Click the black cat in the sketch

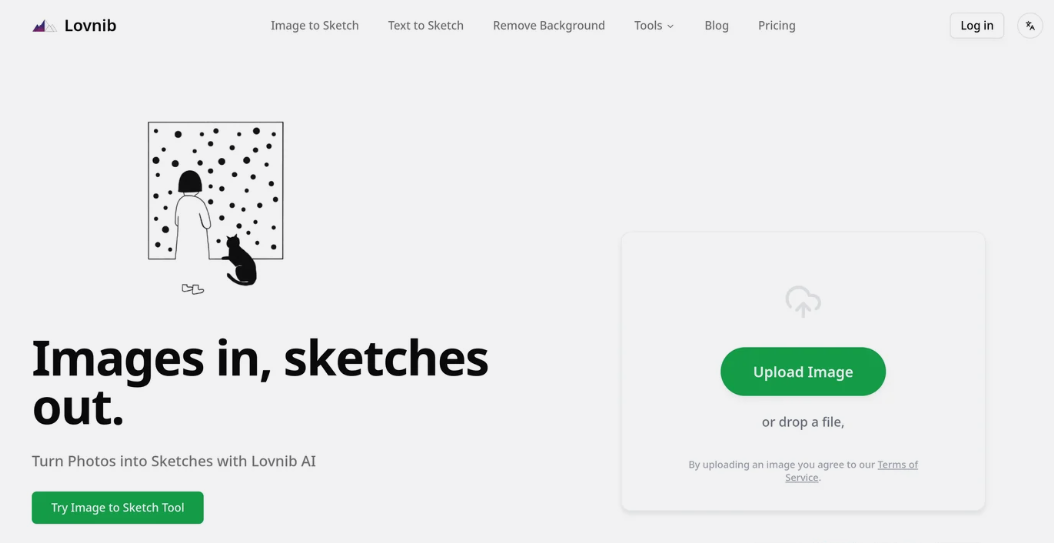tap(240, 261)
